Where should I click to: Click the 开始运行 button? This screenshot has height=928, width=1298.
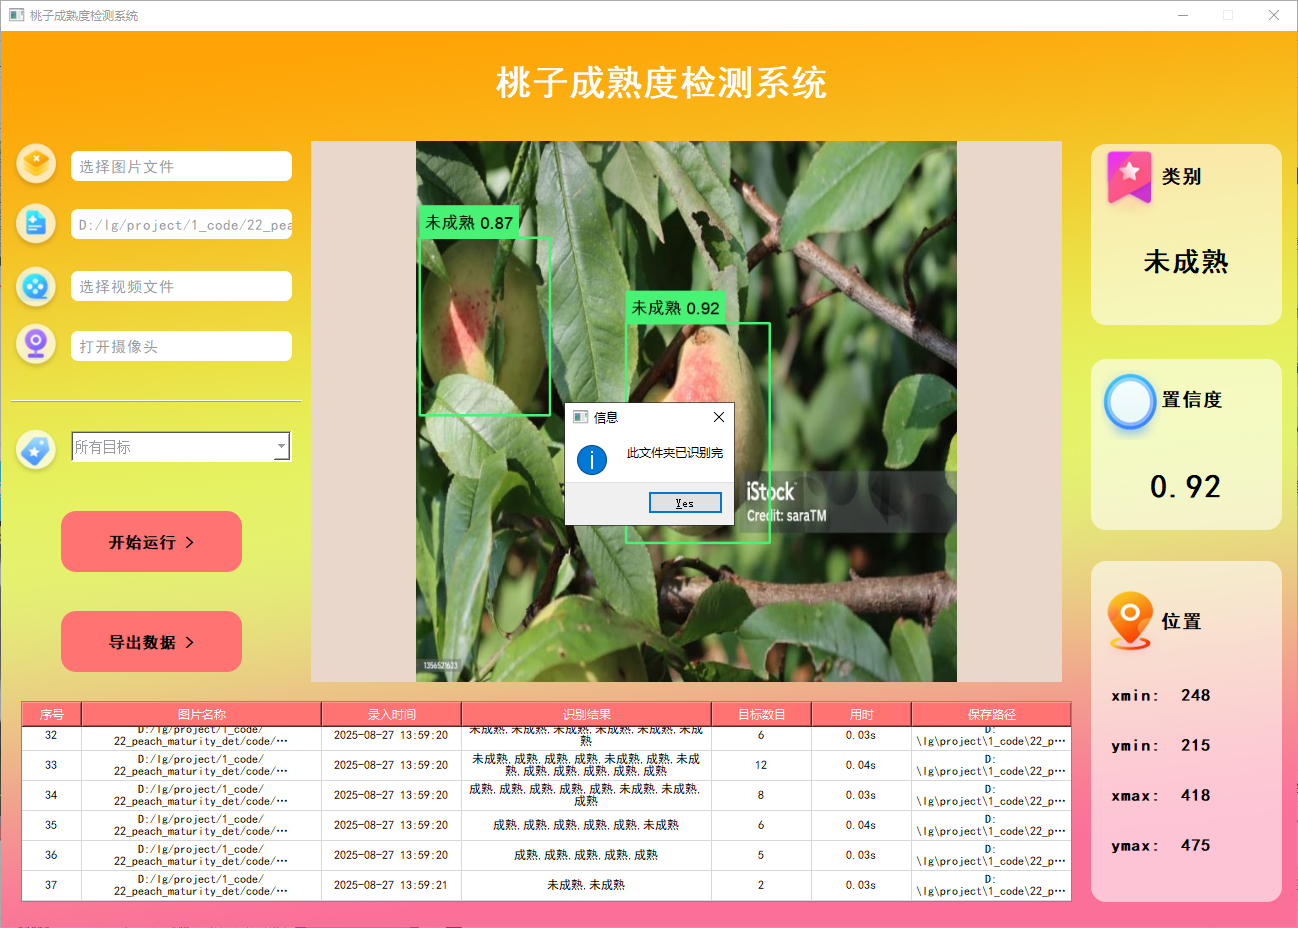click(x=151, y=542)
